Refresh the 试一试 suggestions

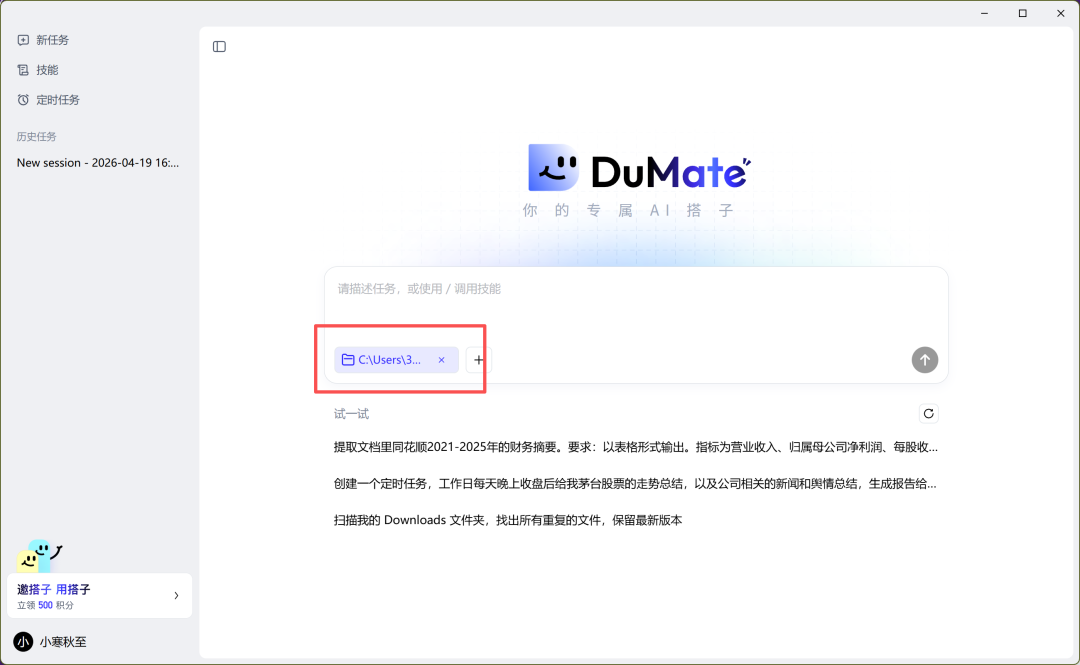click(928, 414)
